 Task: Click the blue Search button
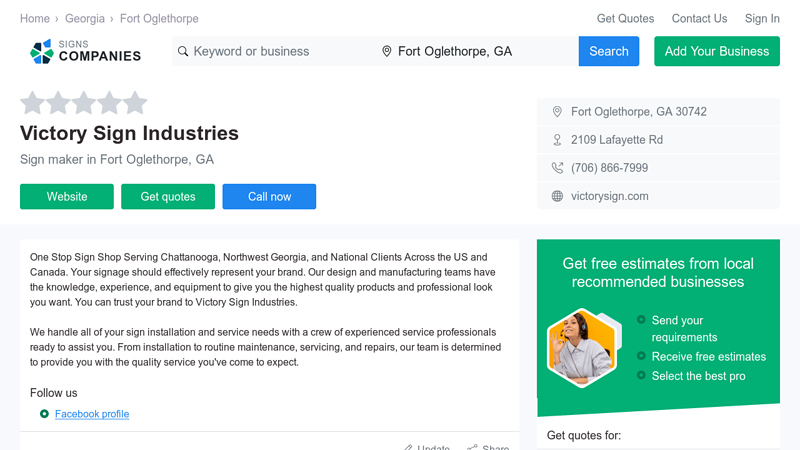point(609,51)
